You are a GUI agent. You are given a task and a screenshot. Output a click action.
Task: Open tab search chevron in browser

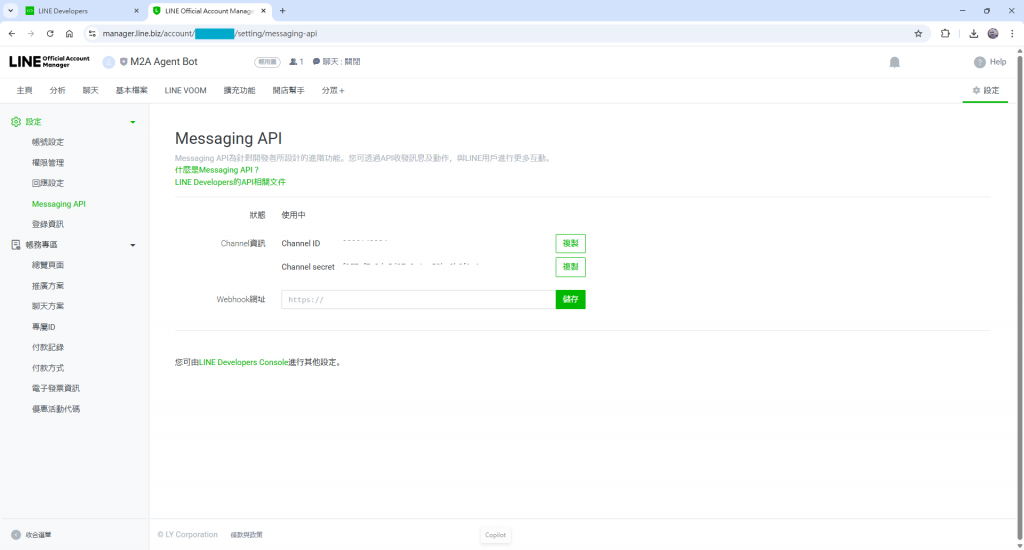pyautogui.click(x=10, y=10)
